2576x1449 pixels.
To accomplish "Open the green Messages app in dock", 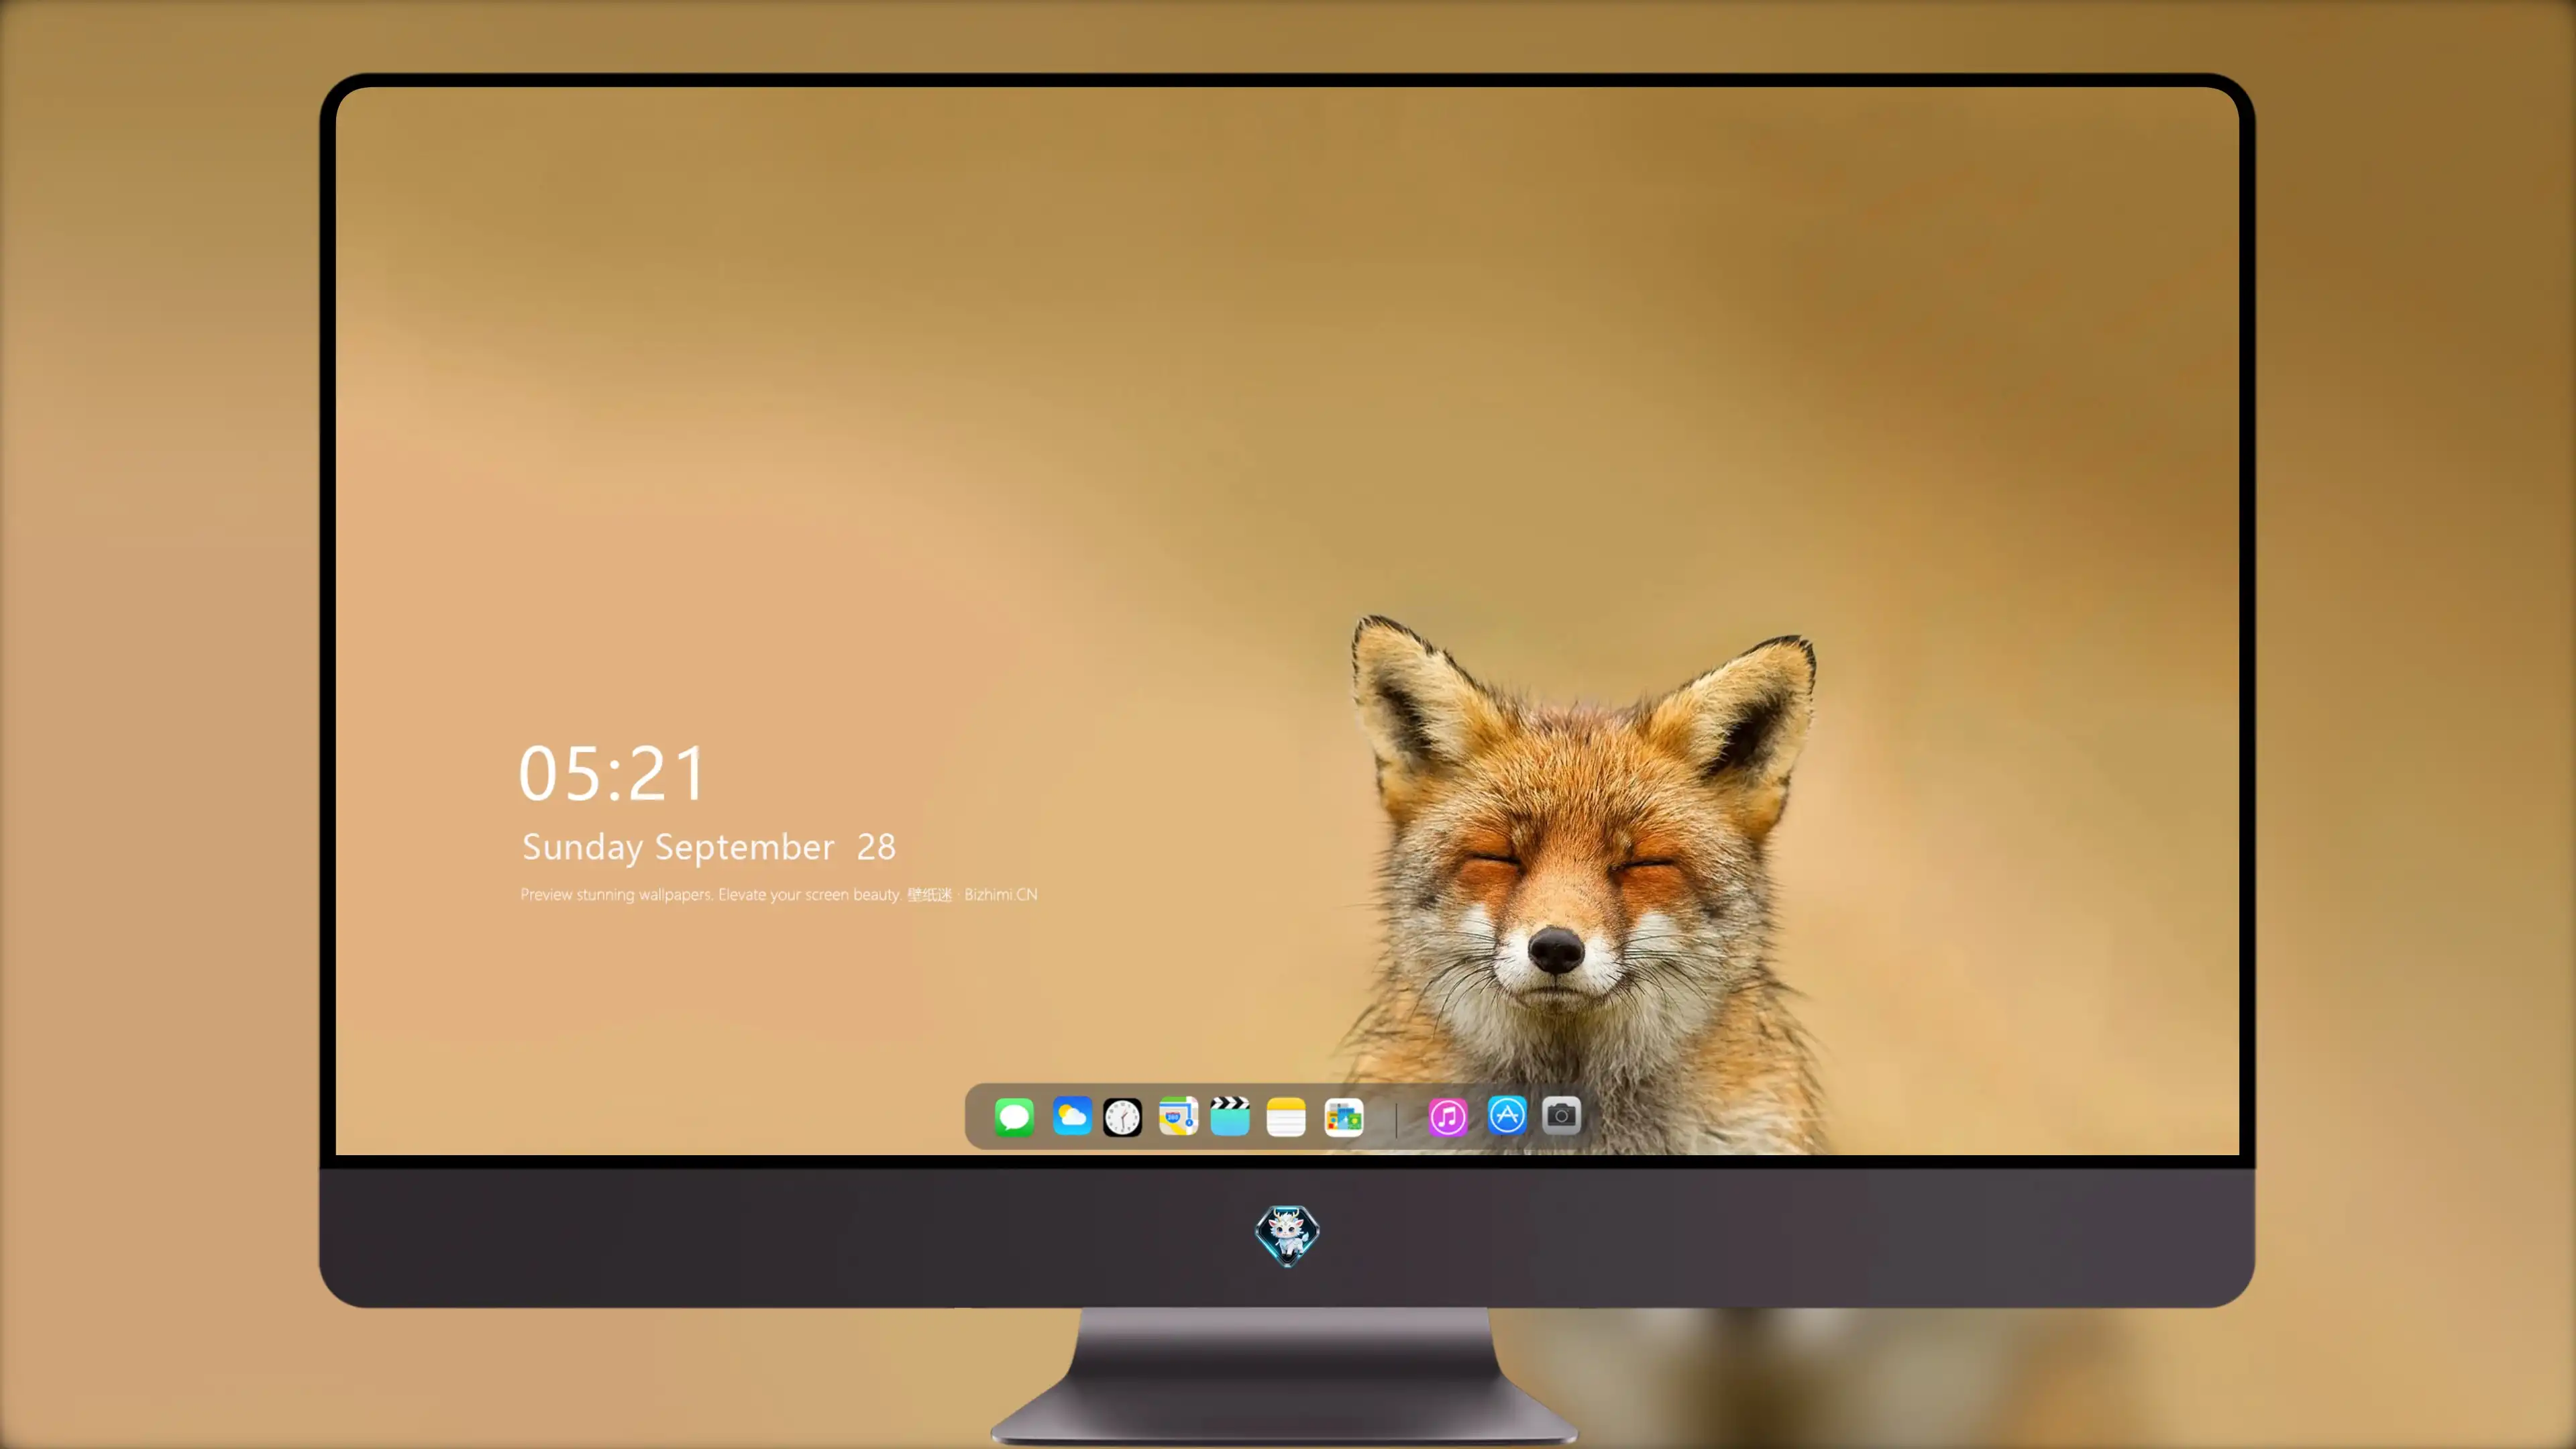I will (x=1014, y=1116).
